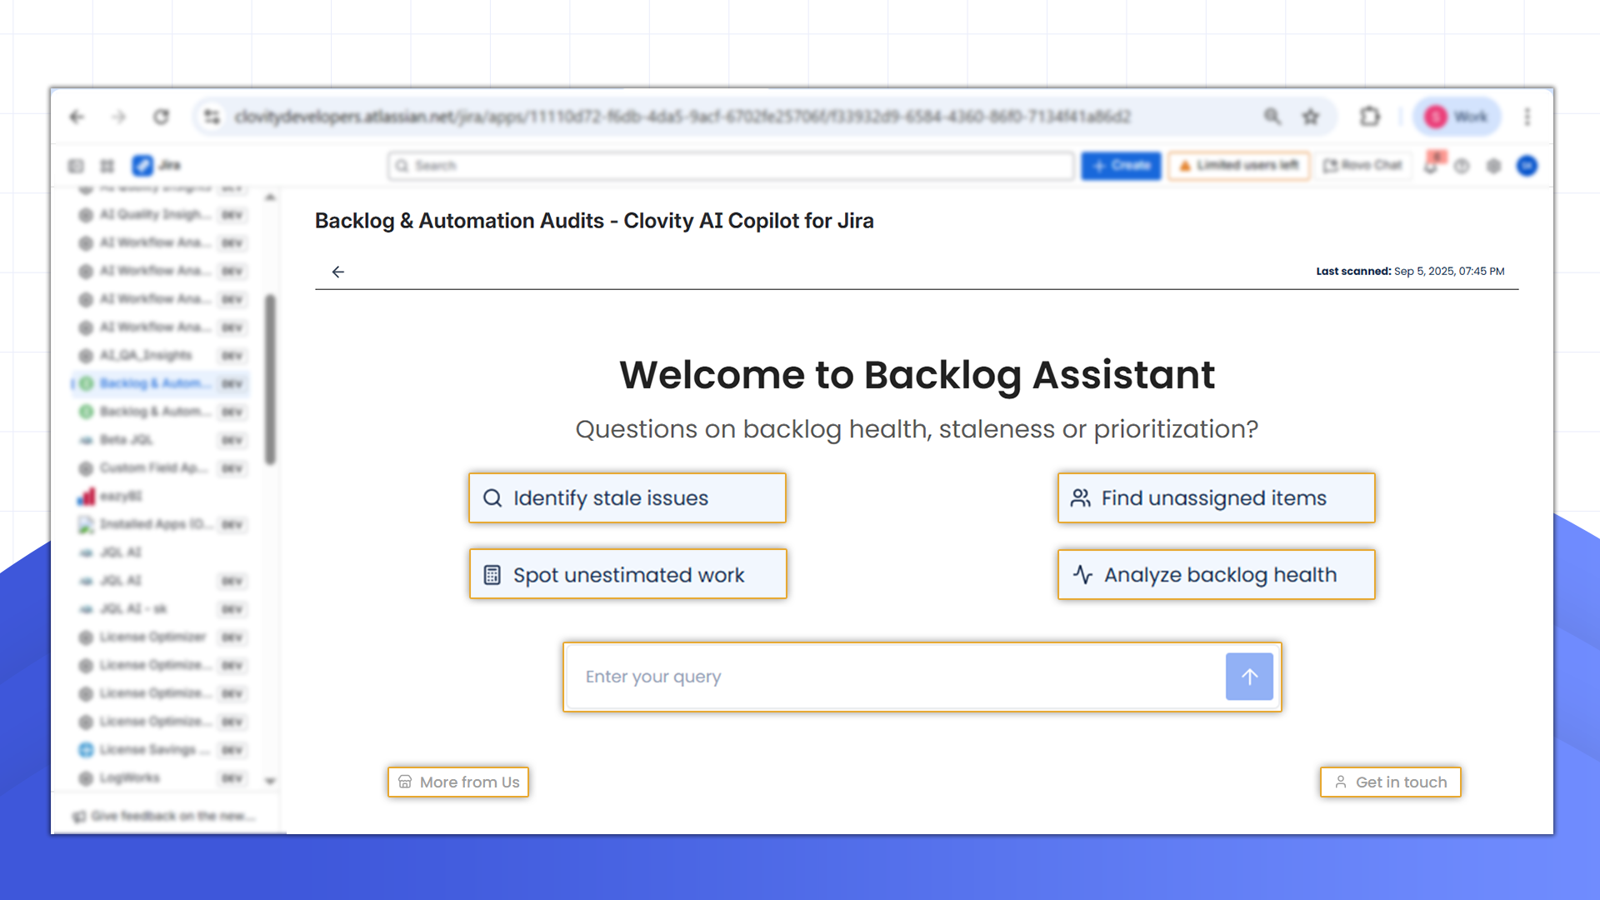Choose Analyze backlog health suggestion
Image resolution: width=1600 pixels, height=900 pixels.
[x=1216, y=575]
